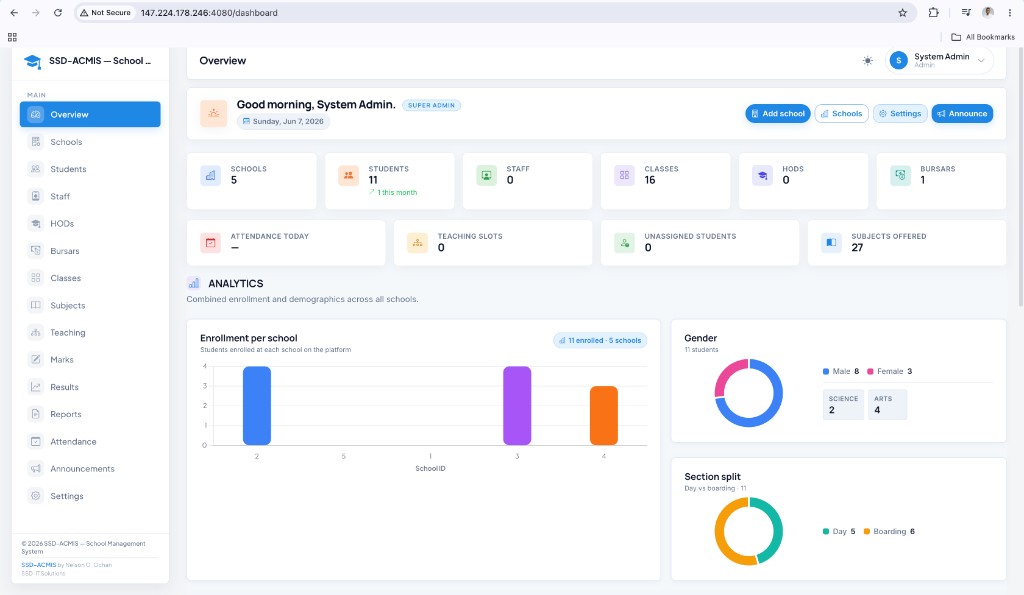Click the Announce button

tap(962, 114)
